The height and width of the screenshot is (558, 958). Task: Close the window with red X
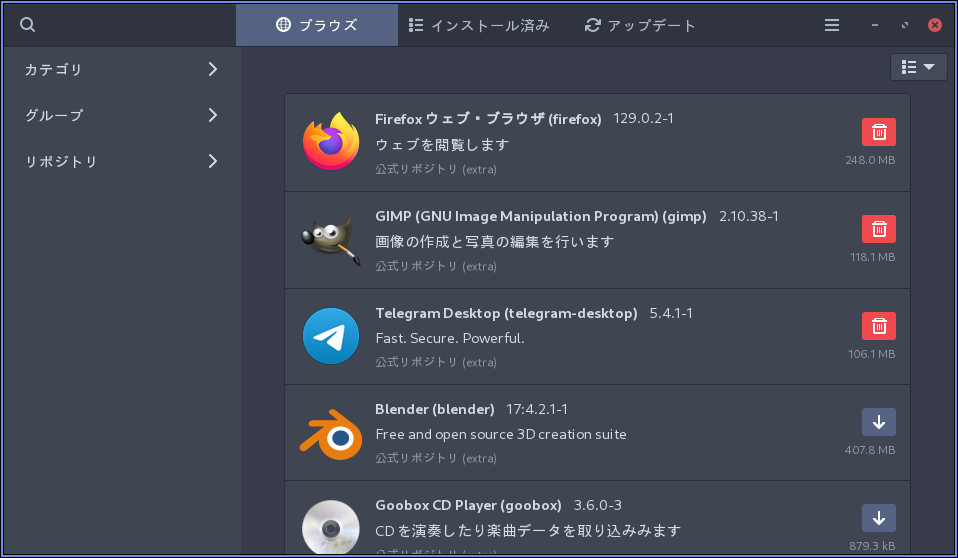pos(935,25)
